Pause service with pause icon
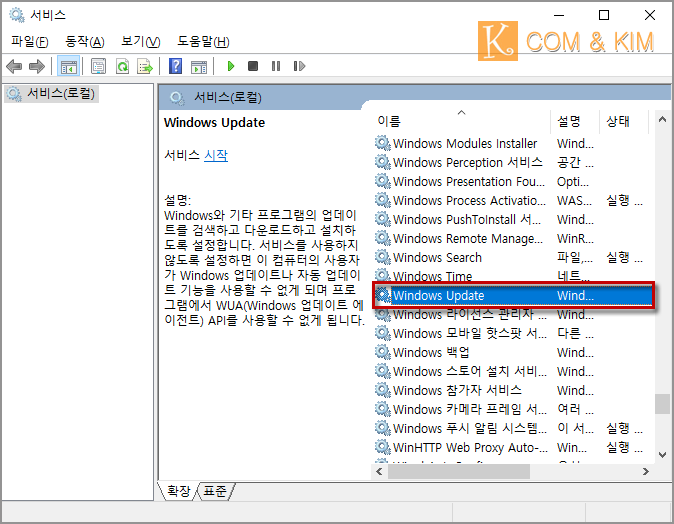Viewport: 674px width, 524px height. pos(276,66)
